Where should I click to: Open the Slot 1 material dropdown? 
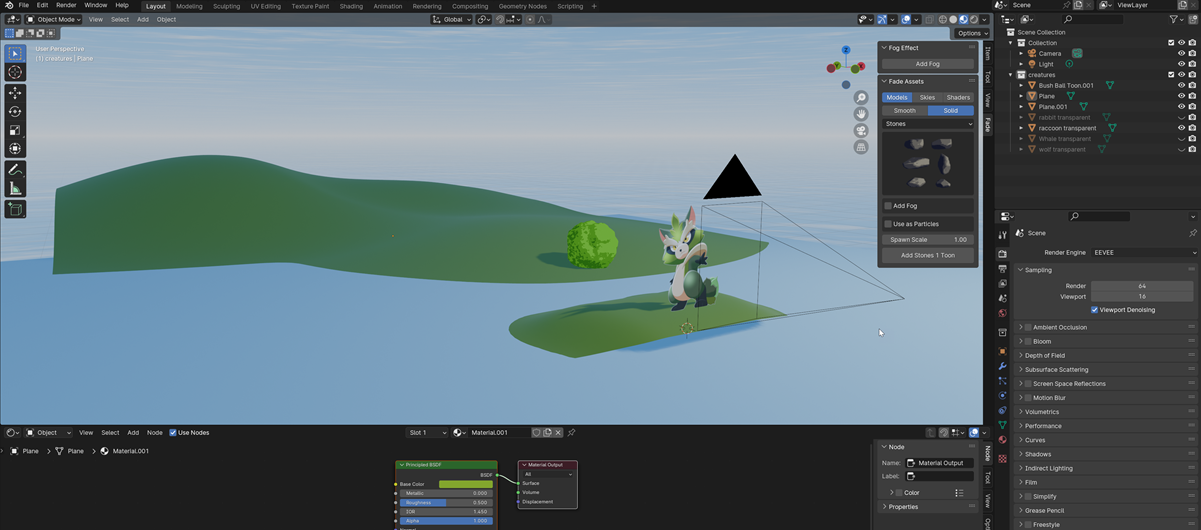(x=427, y=433)
